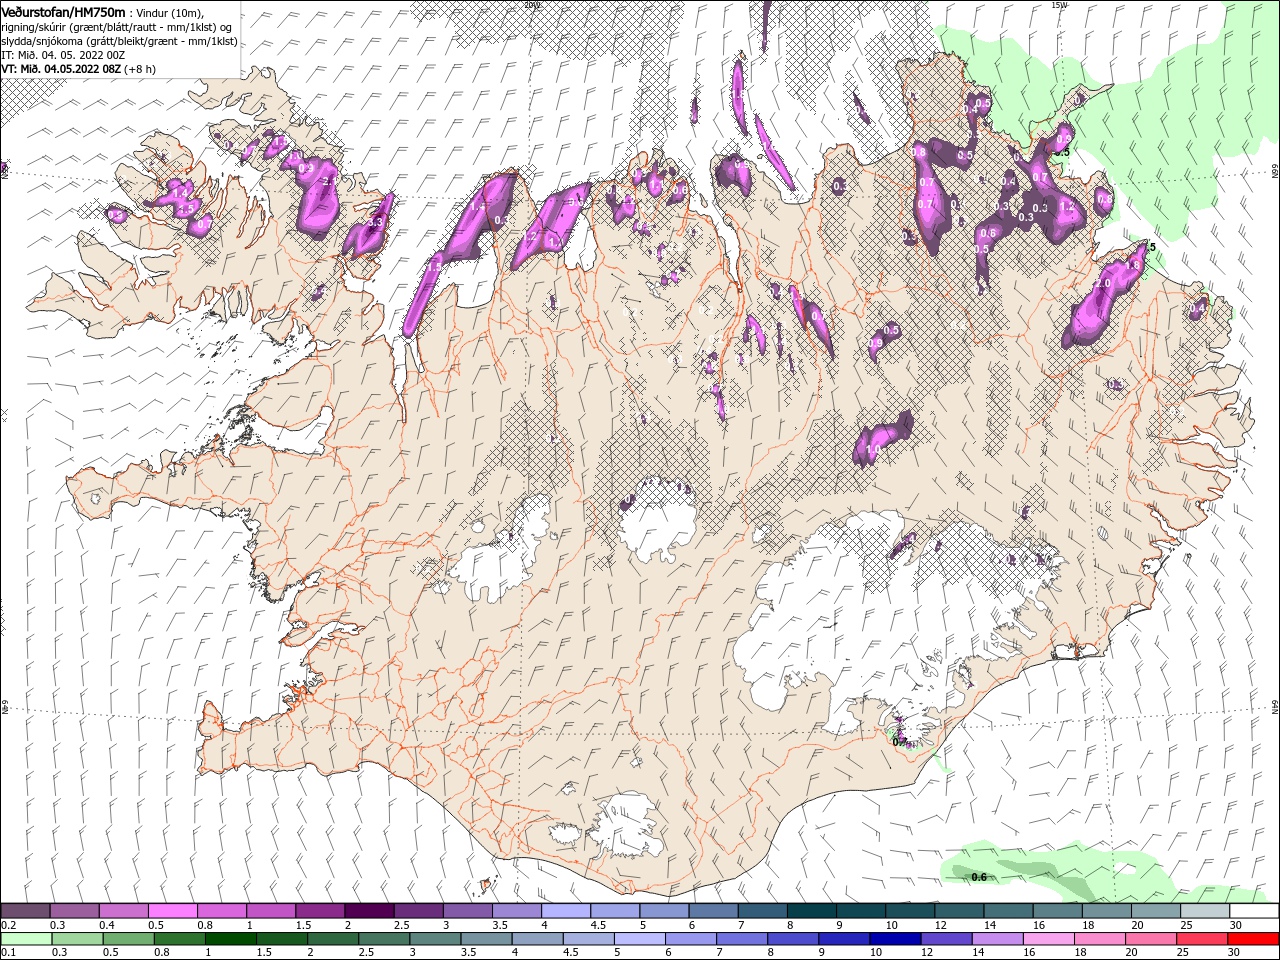The image size is (1280, 960).
Task: Select the IT: Mið. 04. 05. 2022 00Z line
Action: (x=62, y=55)
